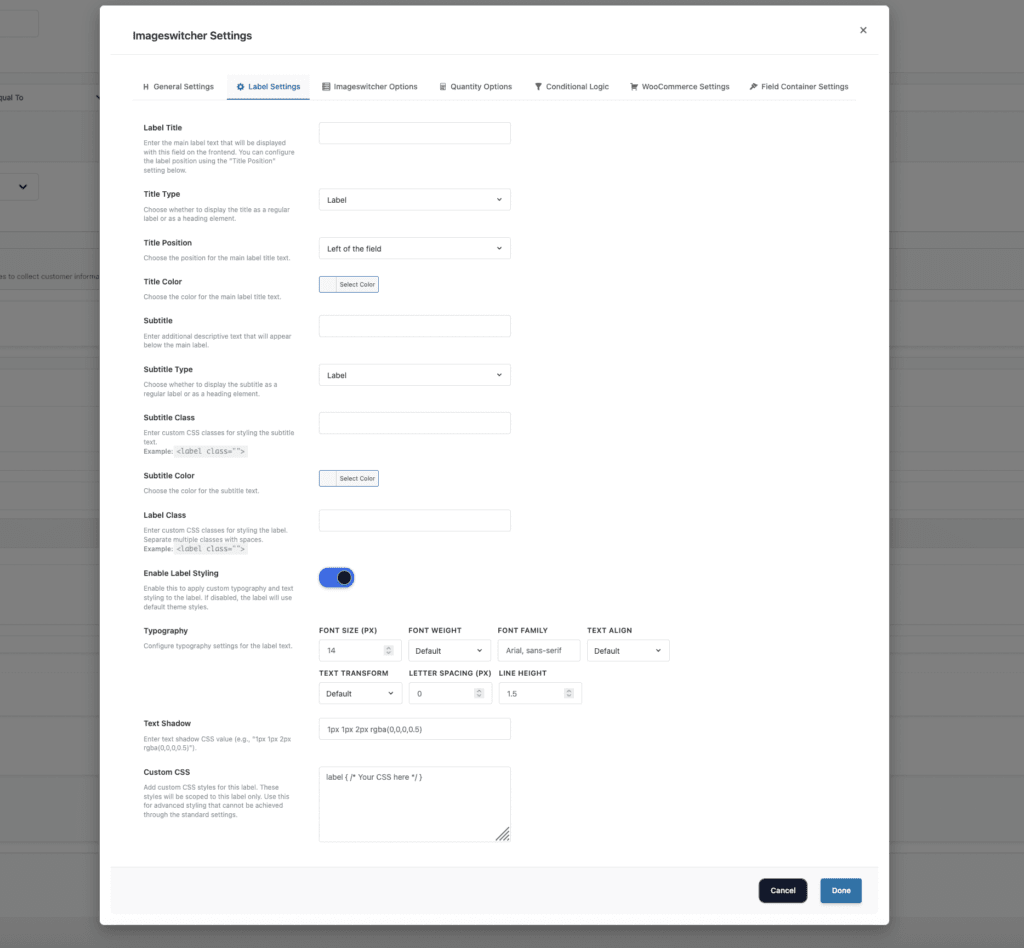This screenshot has height=948, width=1024.
Task: Click the Done button
Action: [x=841, y=891]
